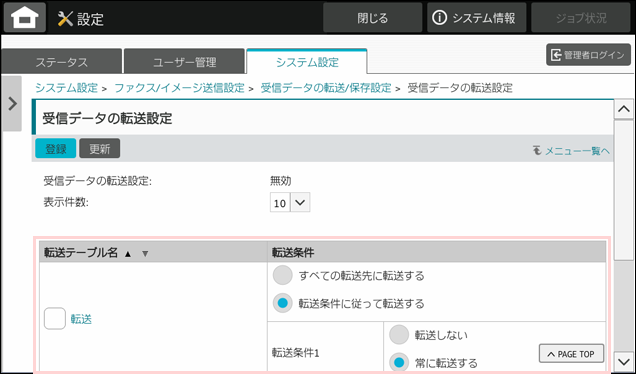
Task: Switch to the ステータス tab
Action: (62, 61)
